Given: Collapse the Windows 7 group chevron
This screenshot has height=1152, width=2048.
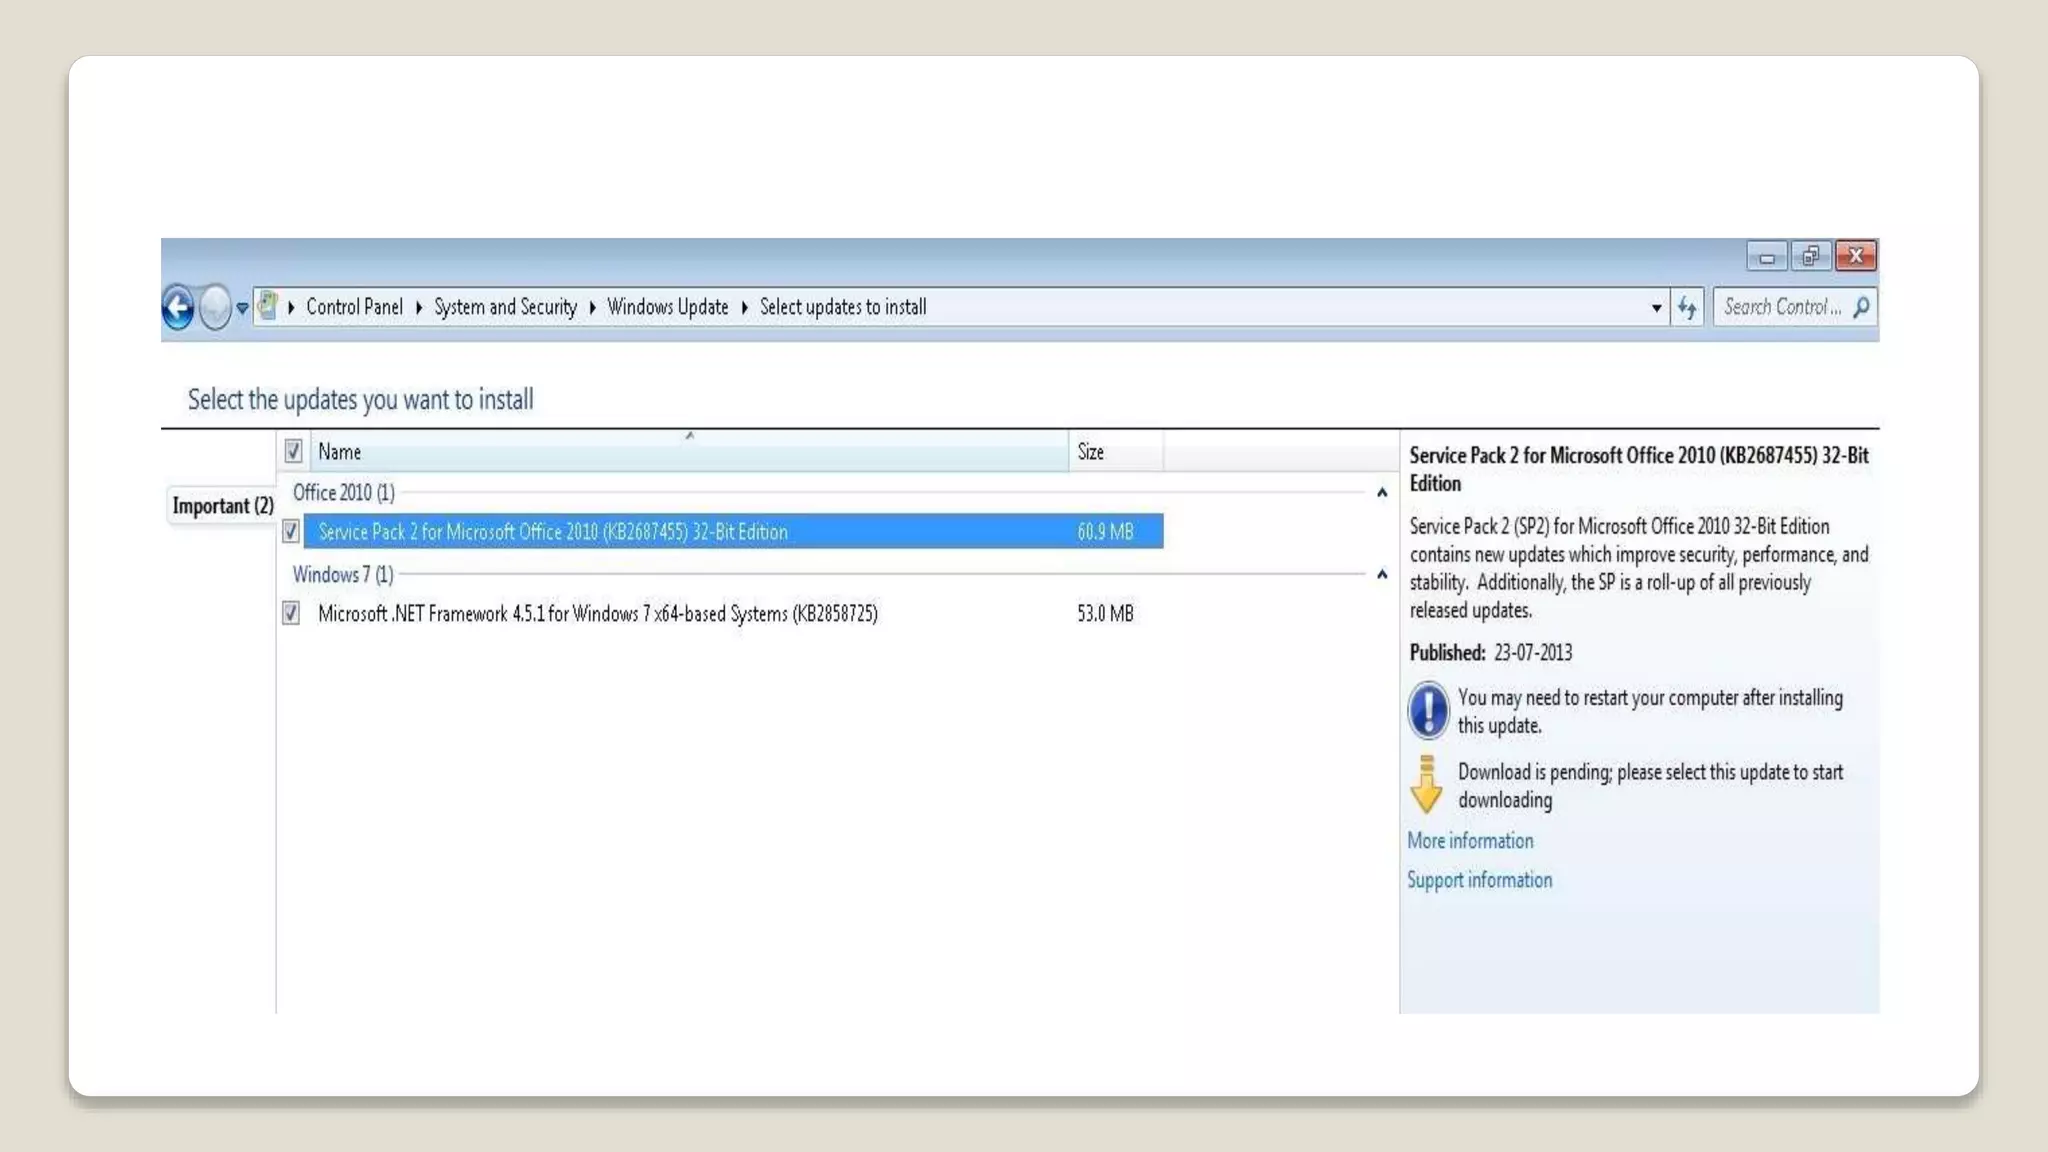Looking at the screenshot, I should (1381, 574).
